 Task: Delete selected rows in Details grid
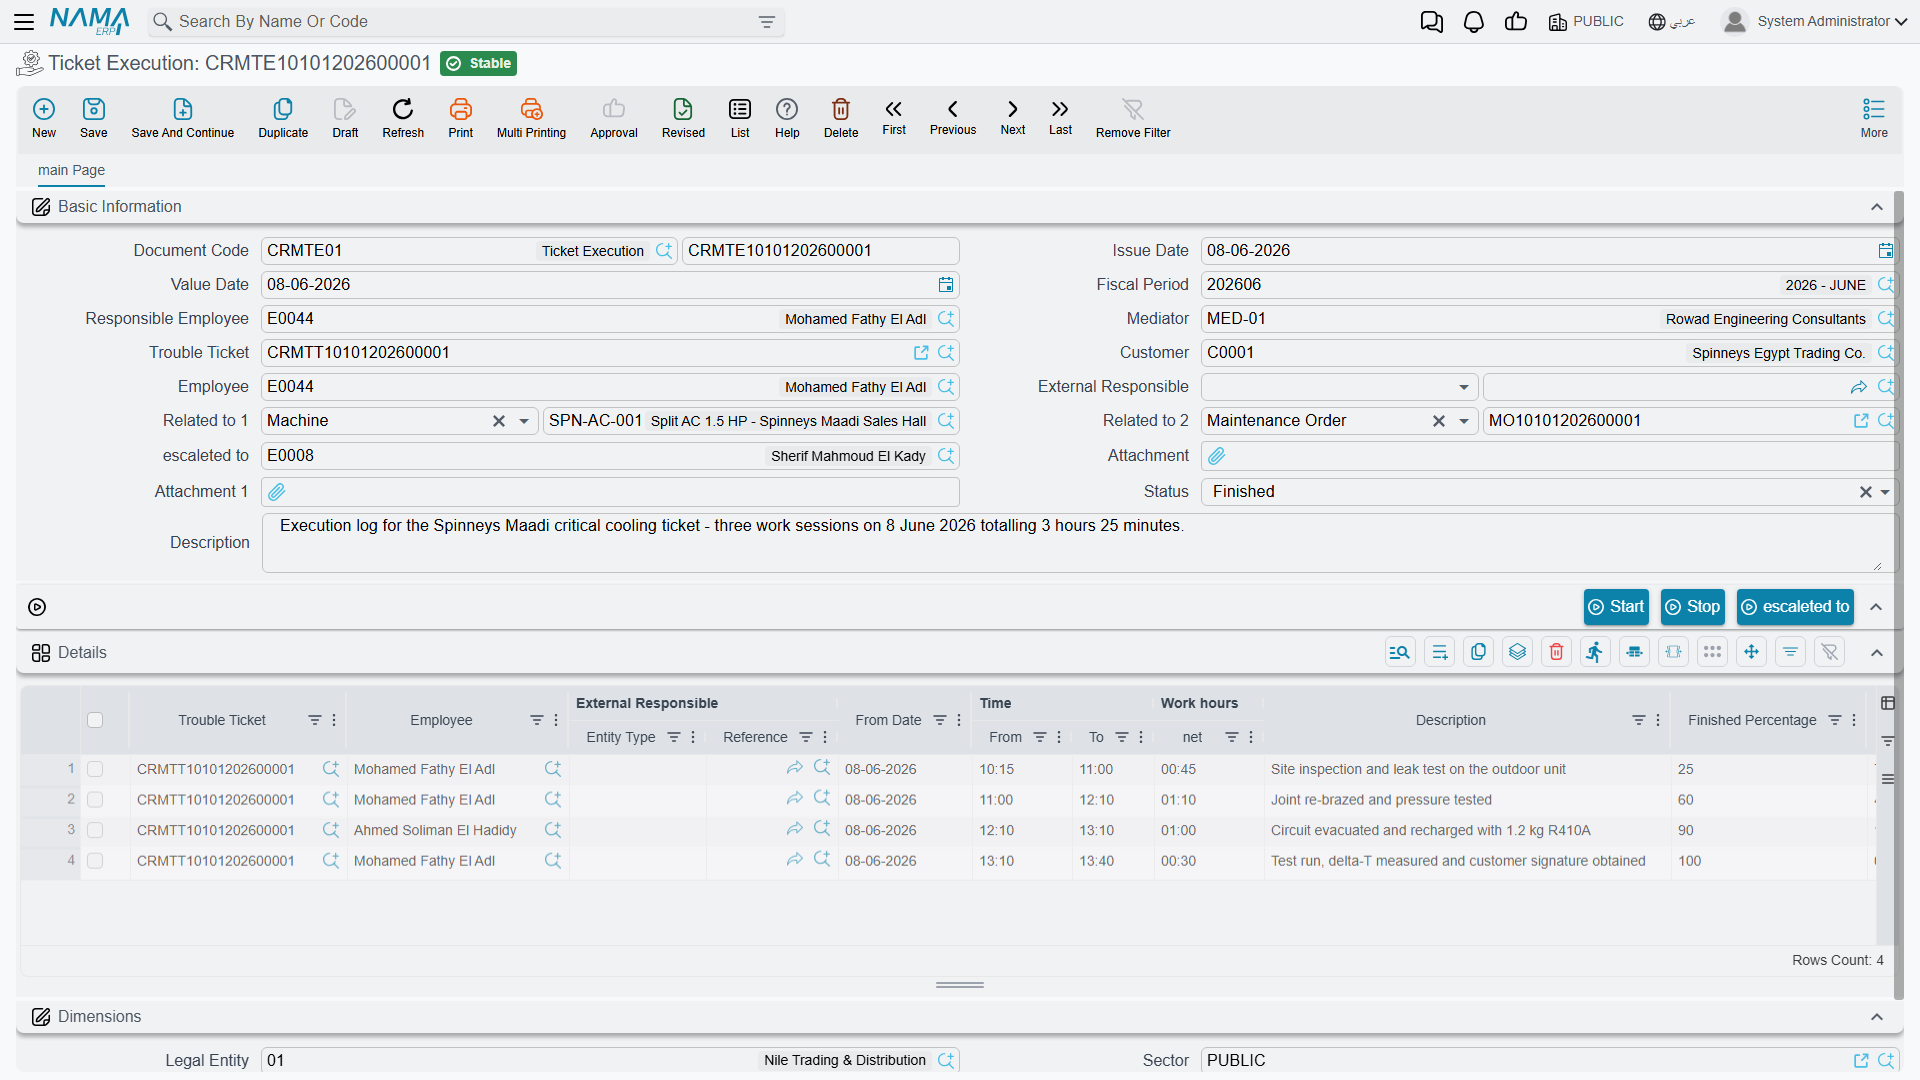pos(1556,653)
